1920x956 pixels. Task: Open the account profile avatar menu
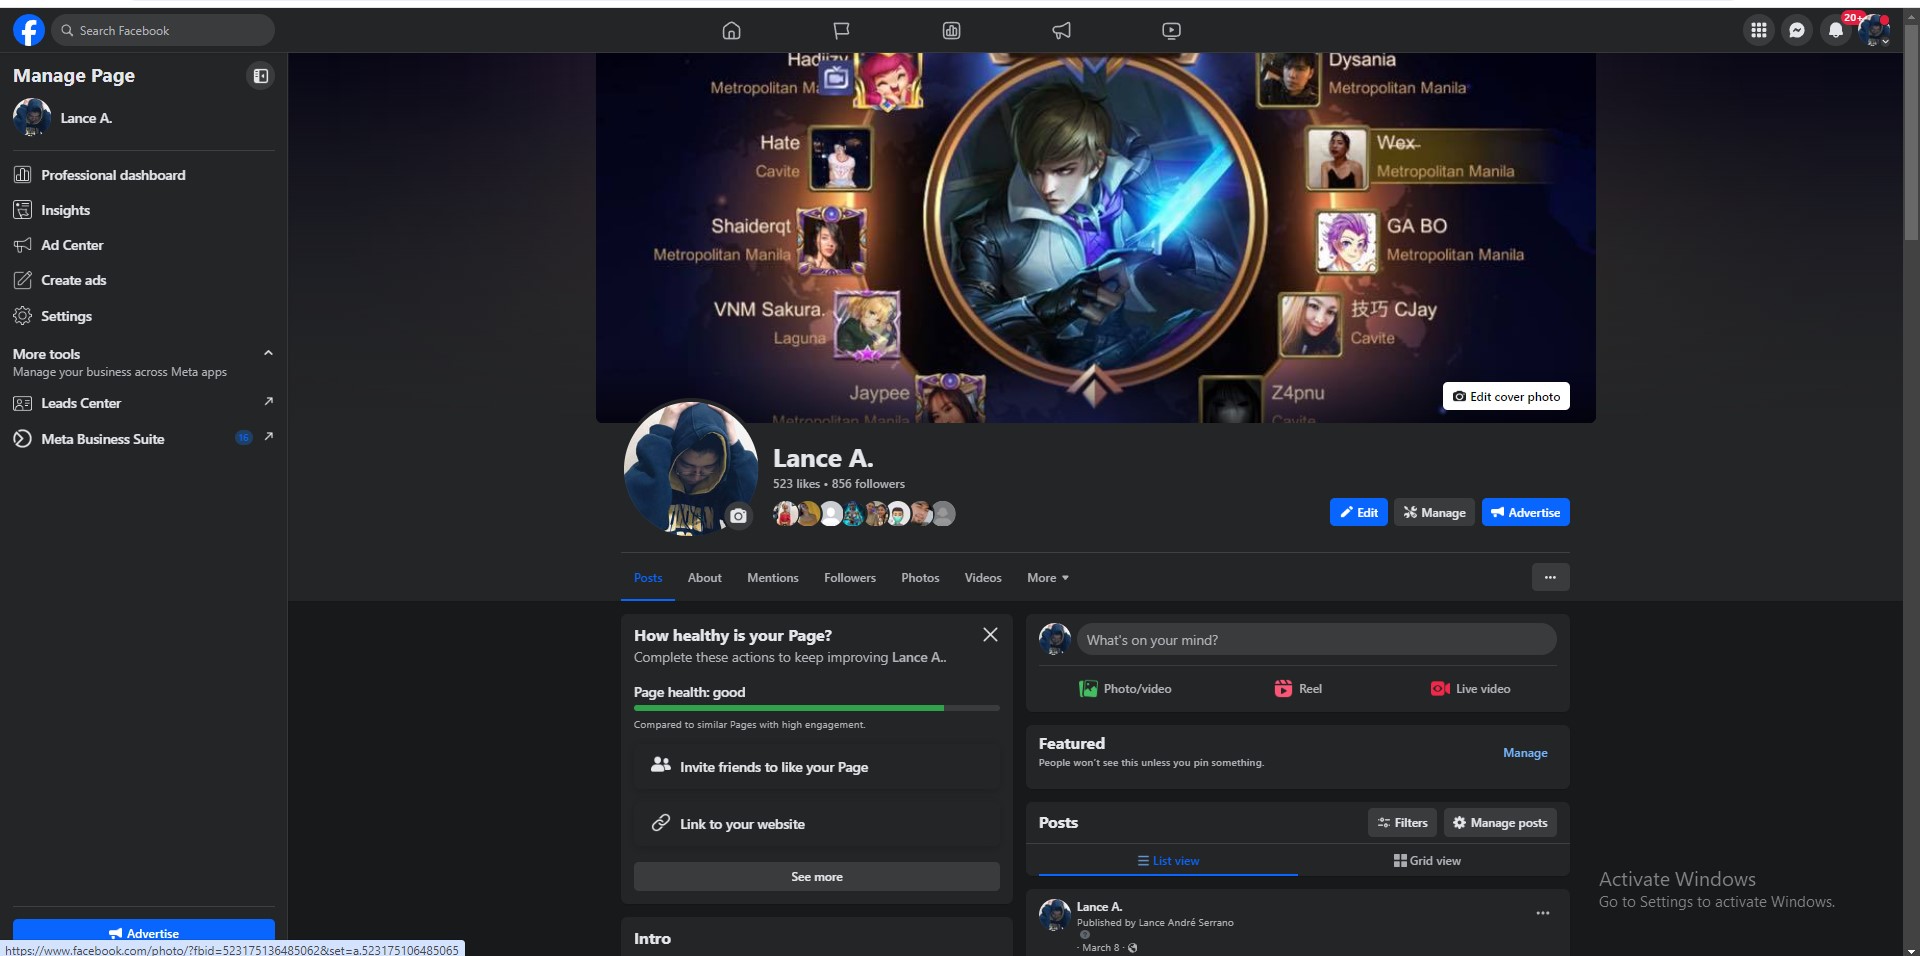click(x=1874, y=30)
